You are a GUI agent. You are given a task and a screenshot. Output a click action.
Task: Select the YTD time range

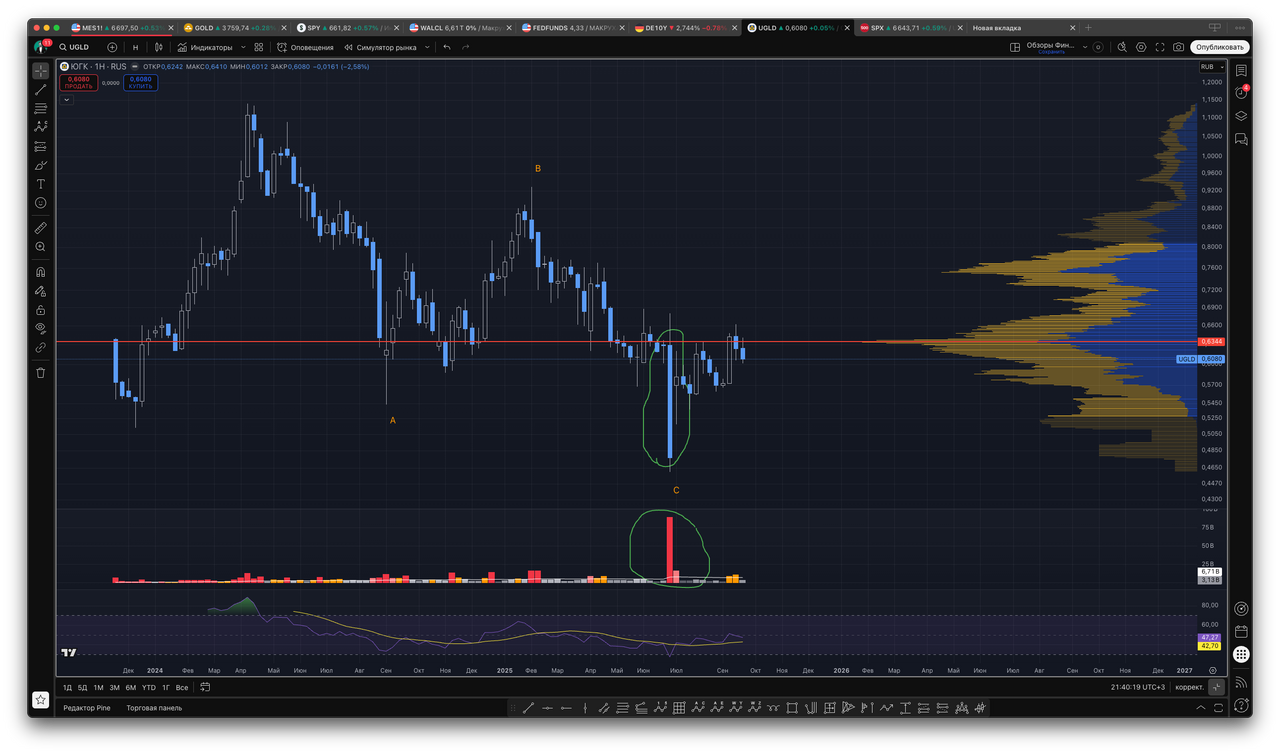pos(148,688)
